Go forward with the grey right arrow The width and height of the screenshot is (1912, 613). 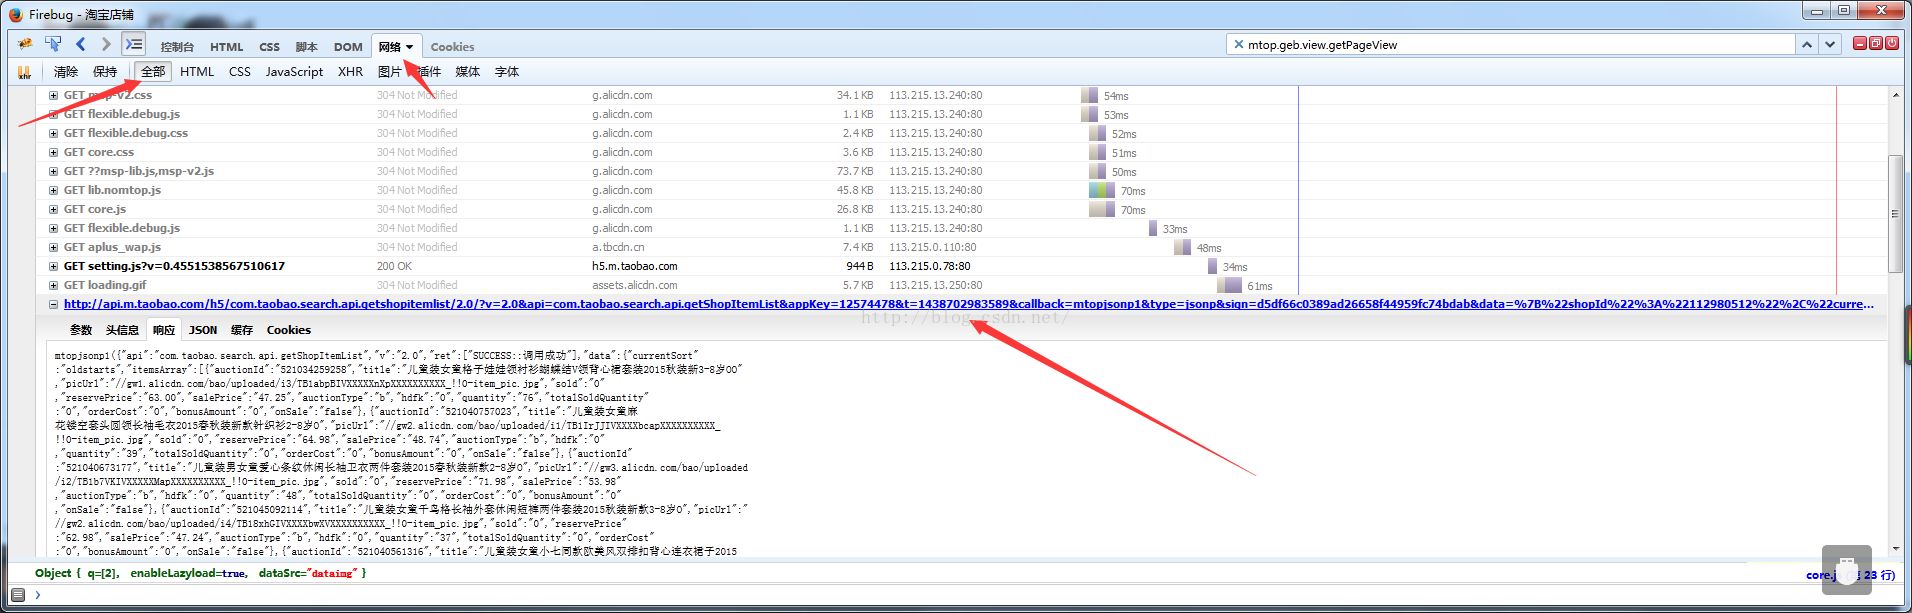click(x=106, y=44)
